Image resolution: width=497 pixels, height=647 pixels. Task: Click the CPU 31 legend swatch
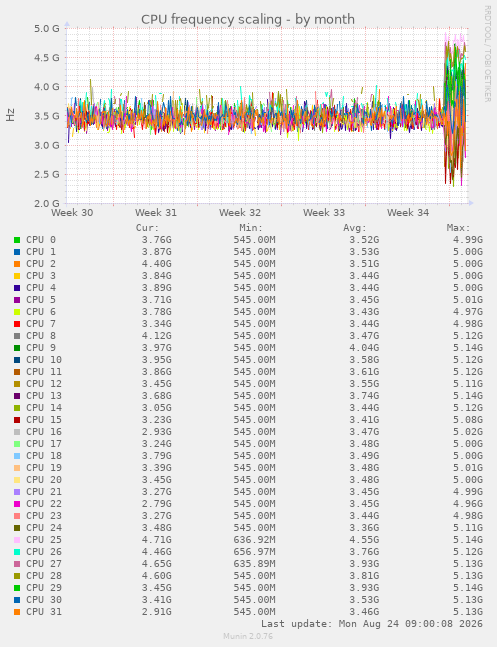click(x=17, y=612)
